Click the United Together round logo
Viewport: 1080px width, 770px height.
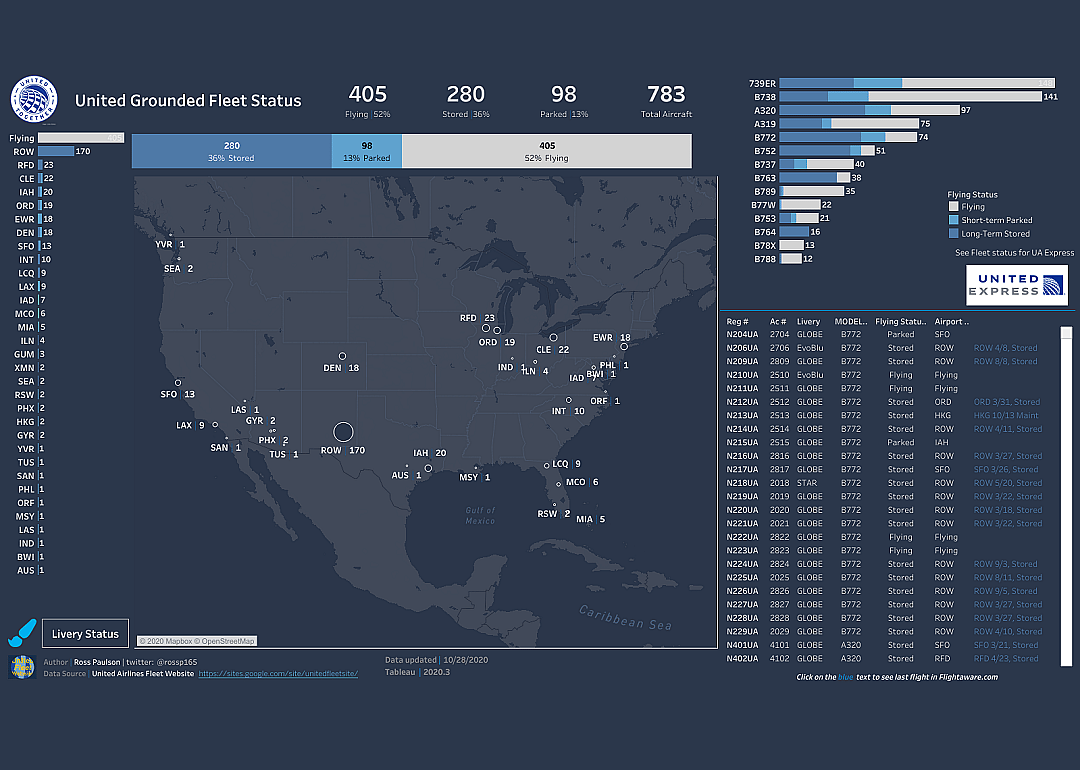point(34,99)
